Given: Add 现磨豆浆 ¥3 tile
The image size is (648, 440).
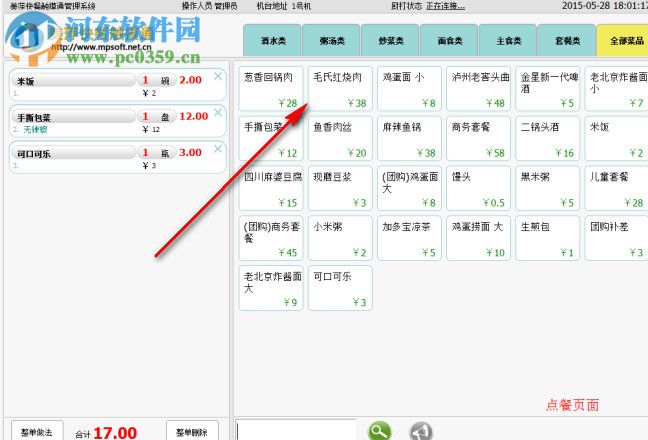Looking at the screenshot, I should point(340,189).
